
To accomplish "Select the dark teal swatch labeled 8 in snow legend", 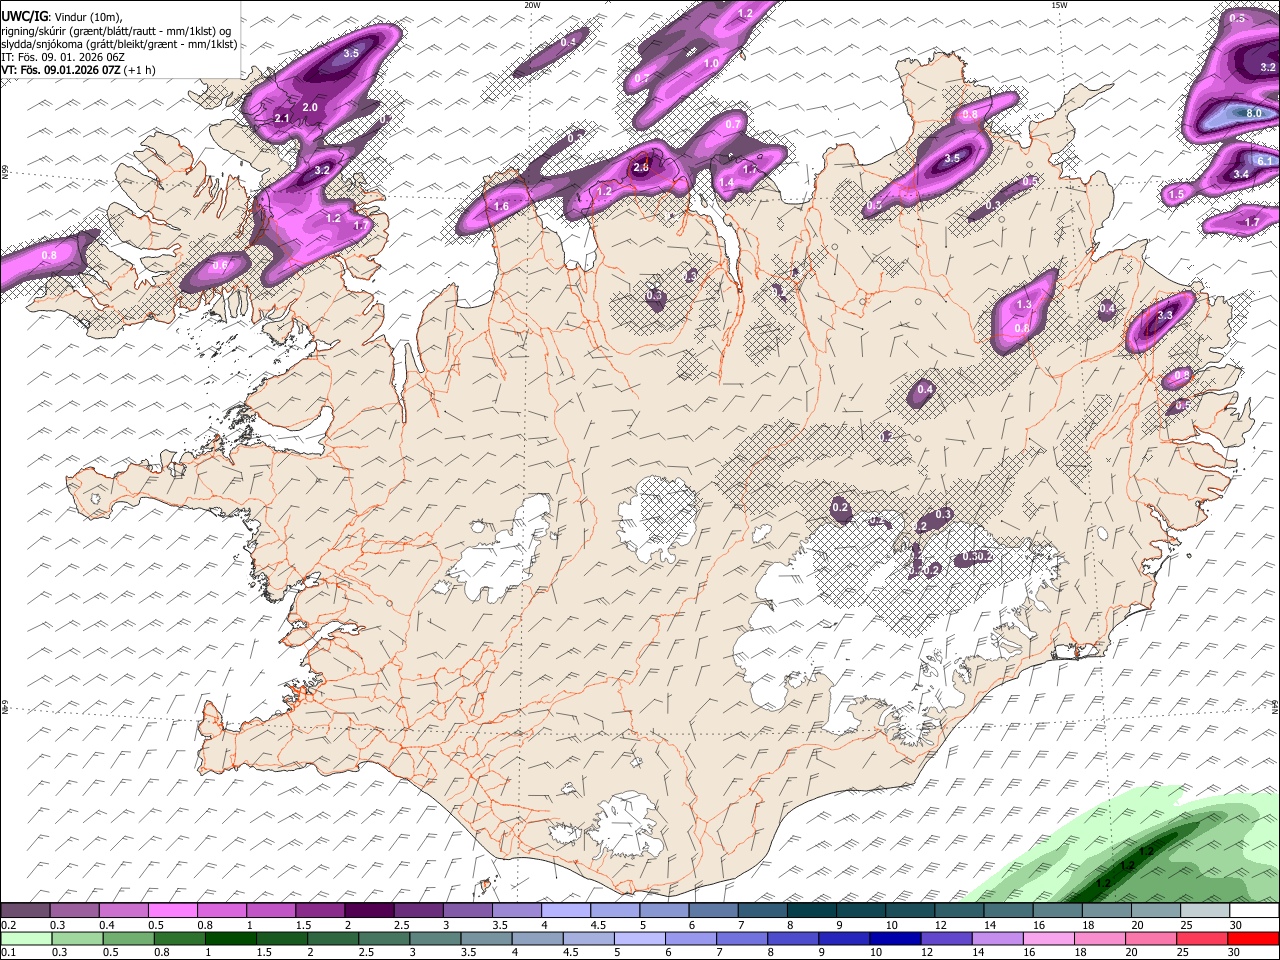I will tap(812, 911).
